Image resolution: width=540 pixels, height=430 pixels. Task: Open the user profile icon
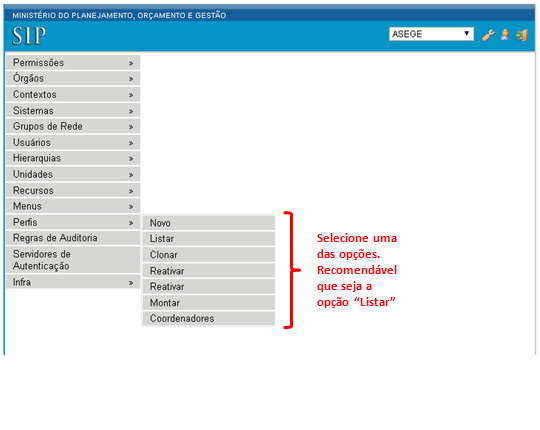505,35
